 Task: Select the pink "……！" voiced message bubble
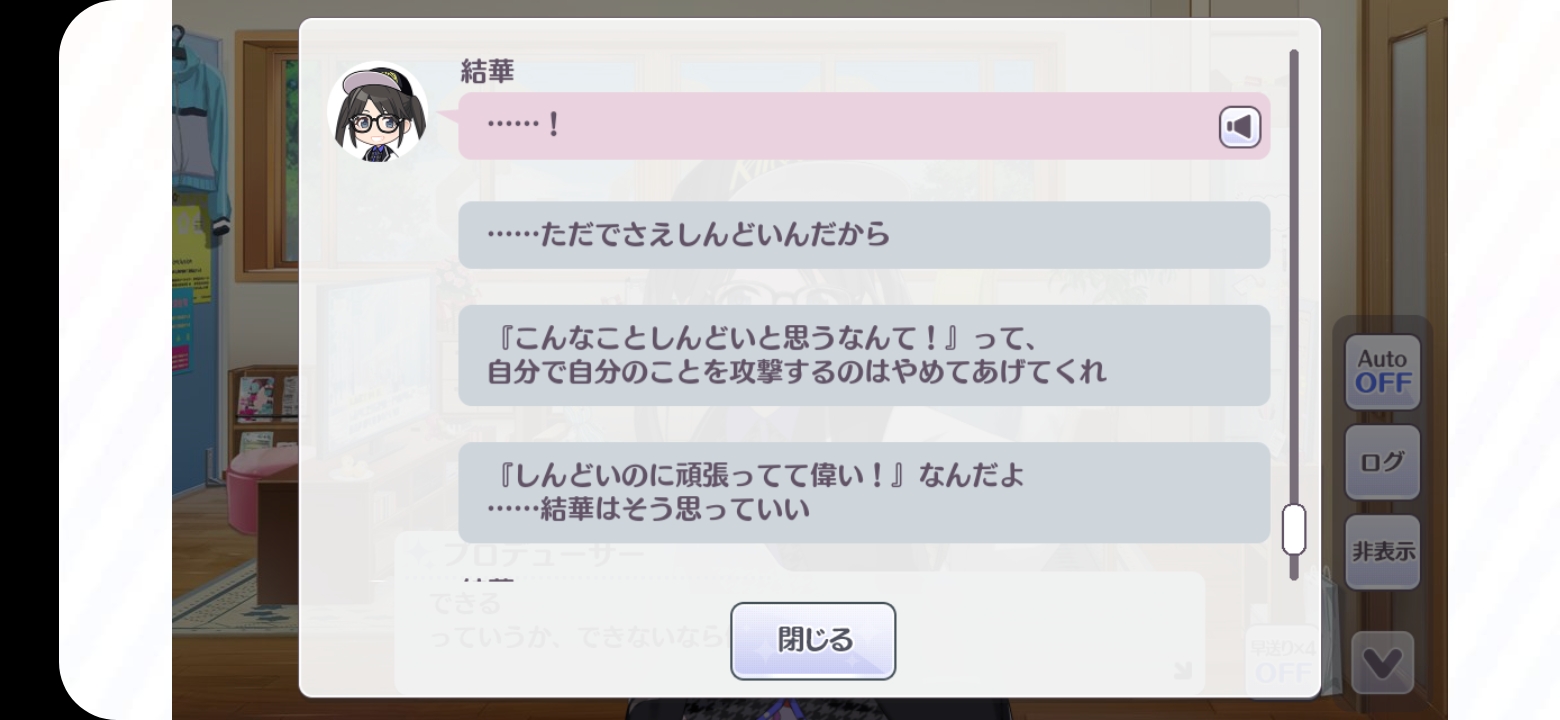(864, 126)
